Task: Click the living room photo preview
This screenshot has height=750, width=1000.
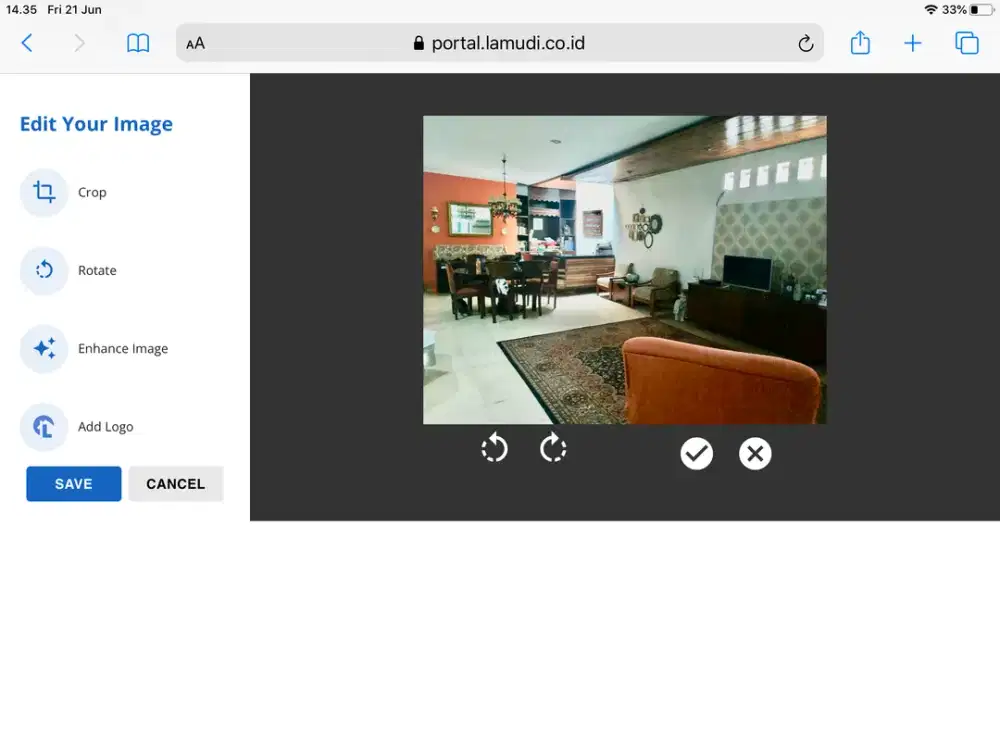Action: (624, 270)
